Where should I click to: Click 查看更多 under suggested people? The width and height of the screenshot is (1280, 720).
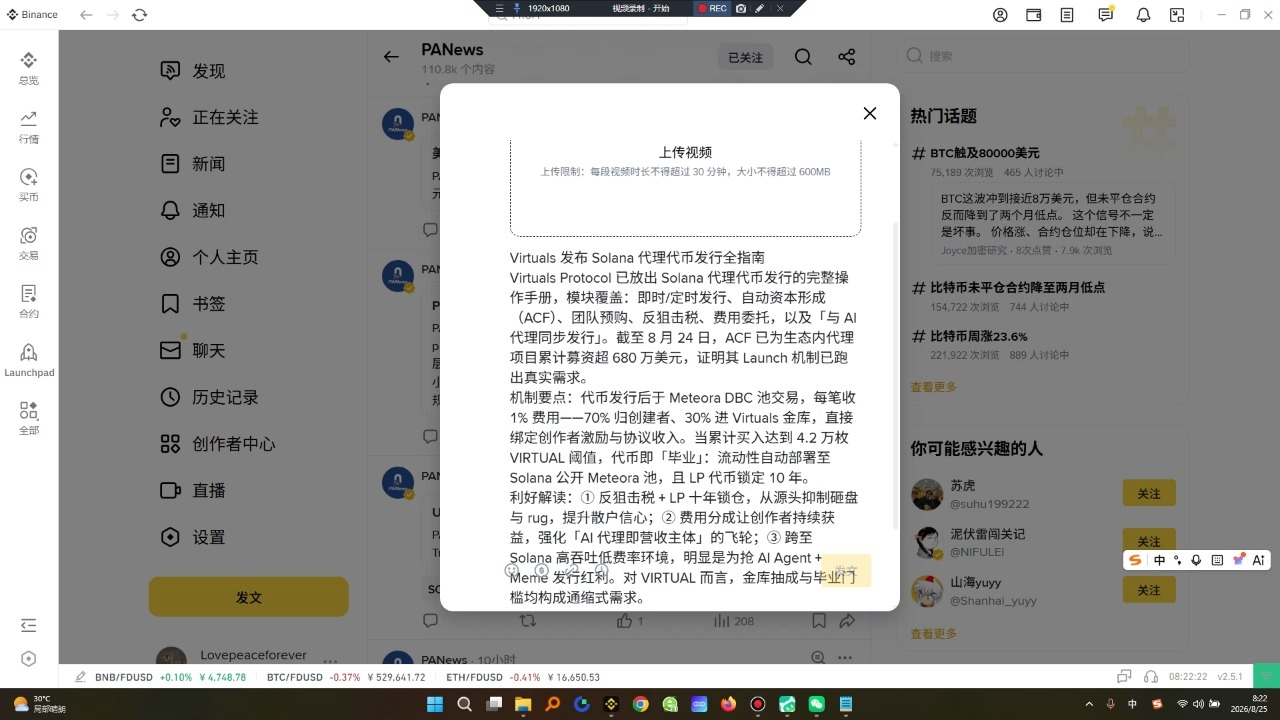pos(933,633)
